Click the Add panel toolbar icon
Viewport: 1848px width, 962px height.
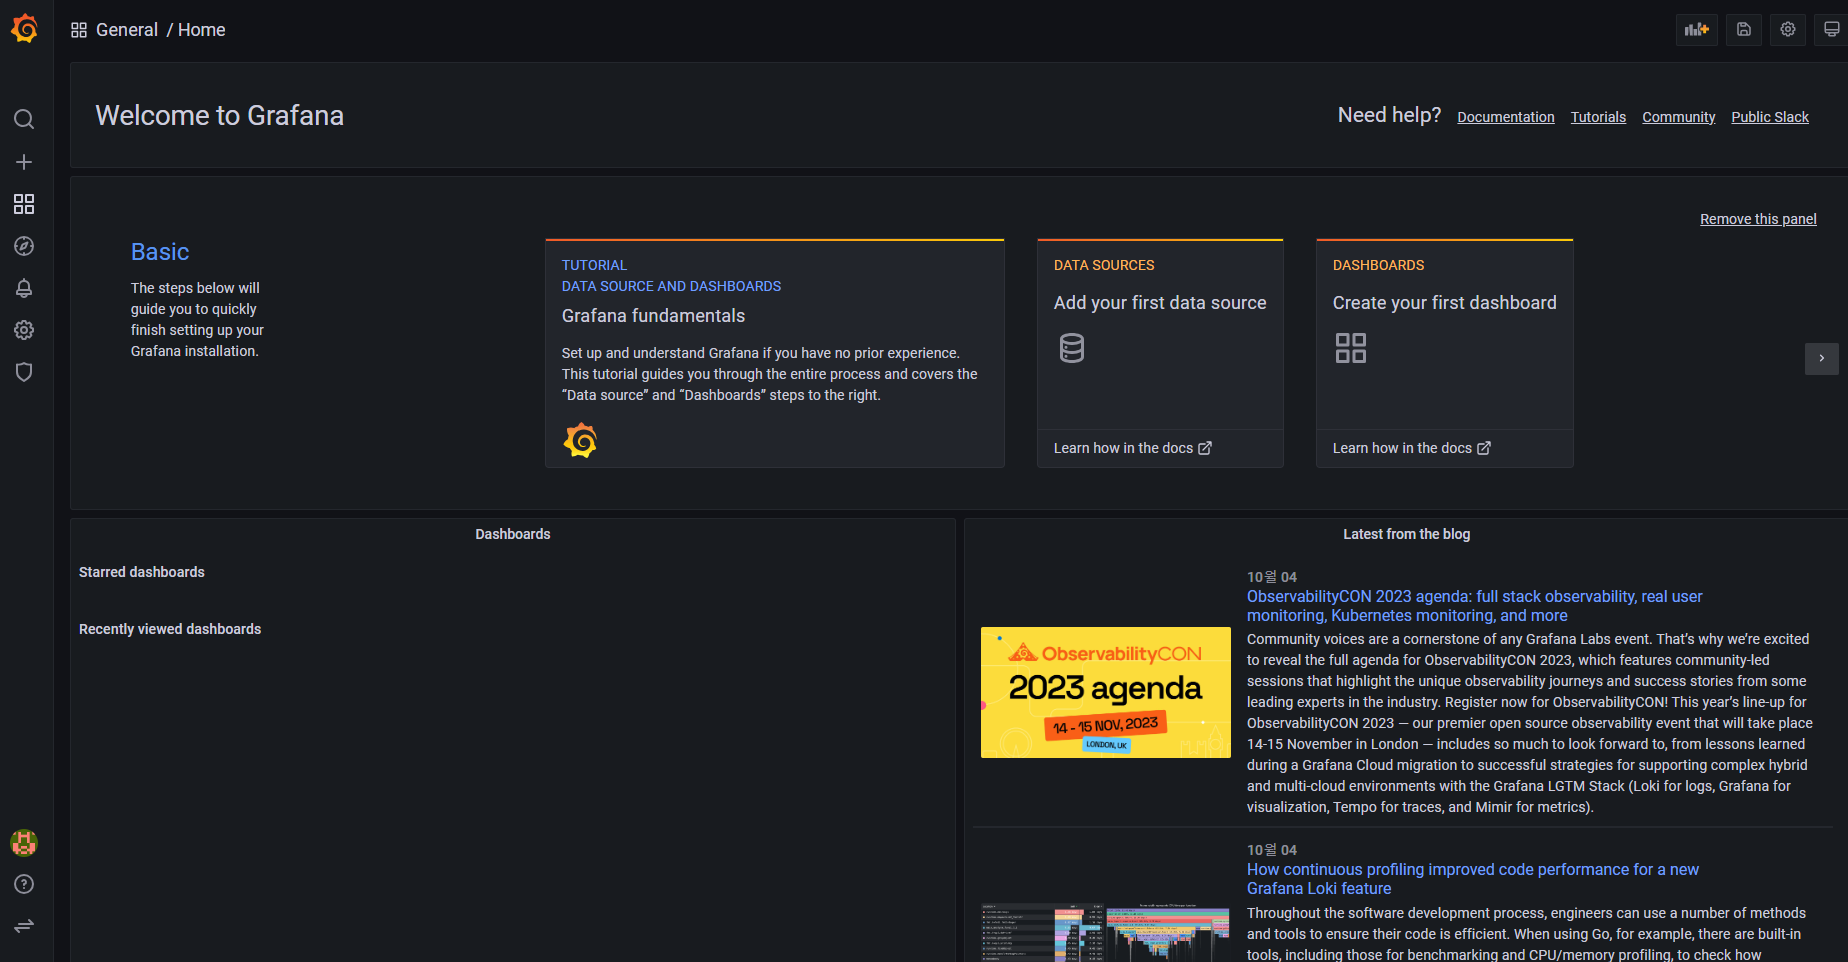(x=1697, y=29)
